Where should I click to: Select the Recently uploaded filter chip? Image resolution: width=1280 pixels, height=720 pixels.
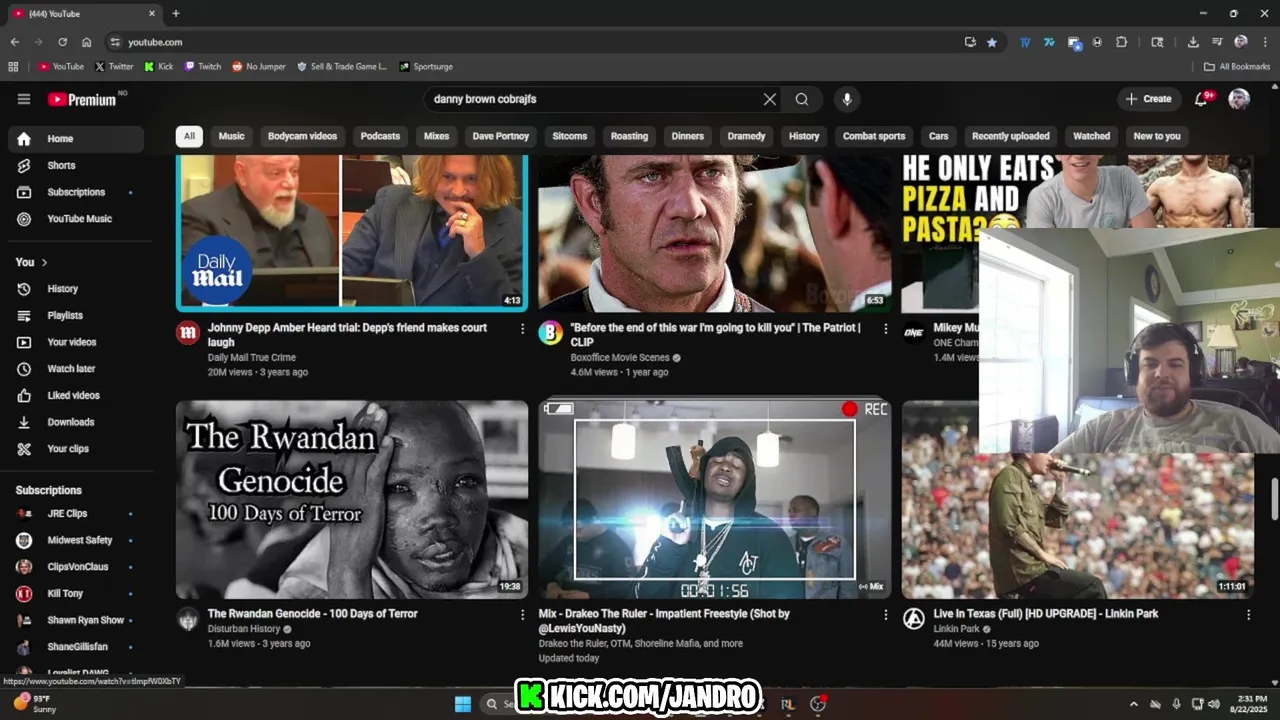(x=1011, y=136)
